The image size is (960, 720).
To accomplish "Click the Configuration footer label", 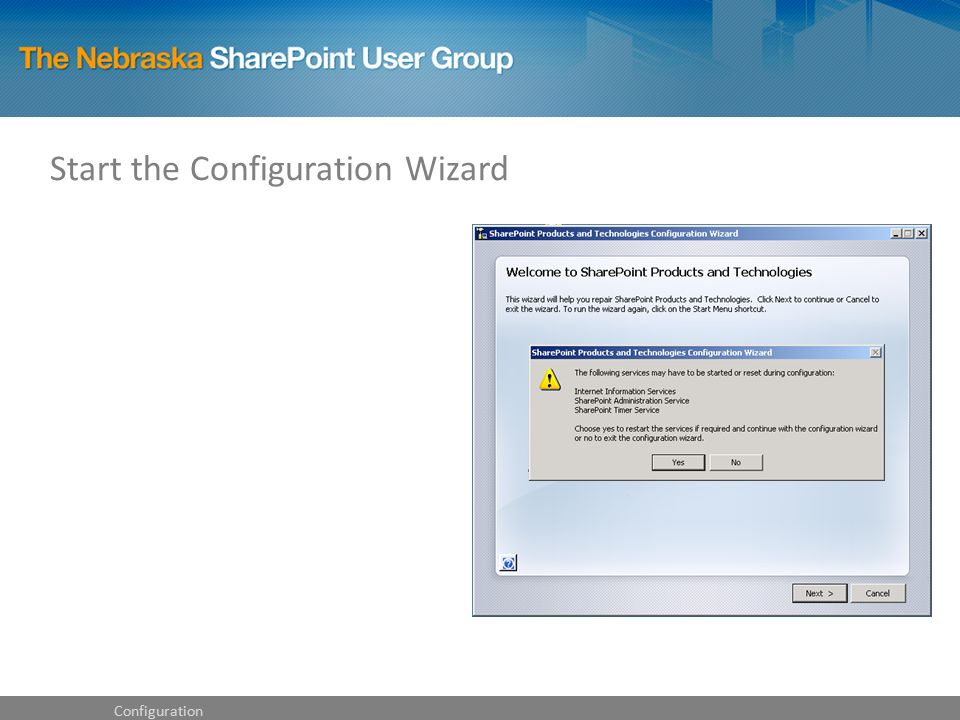I will (158, 711).
